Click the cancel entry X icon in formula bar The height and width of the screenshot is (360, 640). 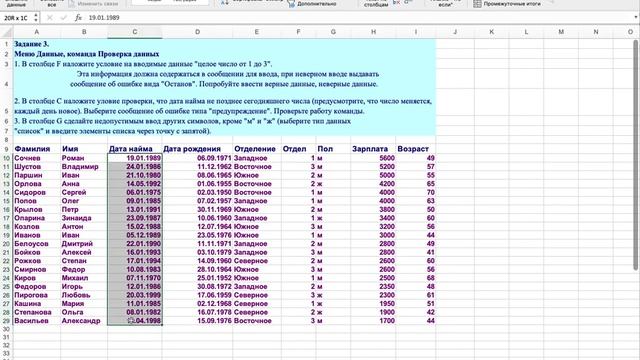pyautogui.click(x=50, y=18)
